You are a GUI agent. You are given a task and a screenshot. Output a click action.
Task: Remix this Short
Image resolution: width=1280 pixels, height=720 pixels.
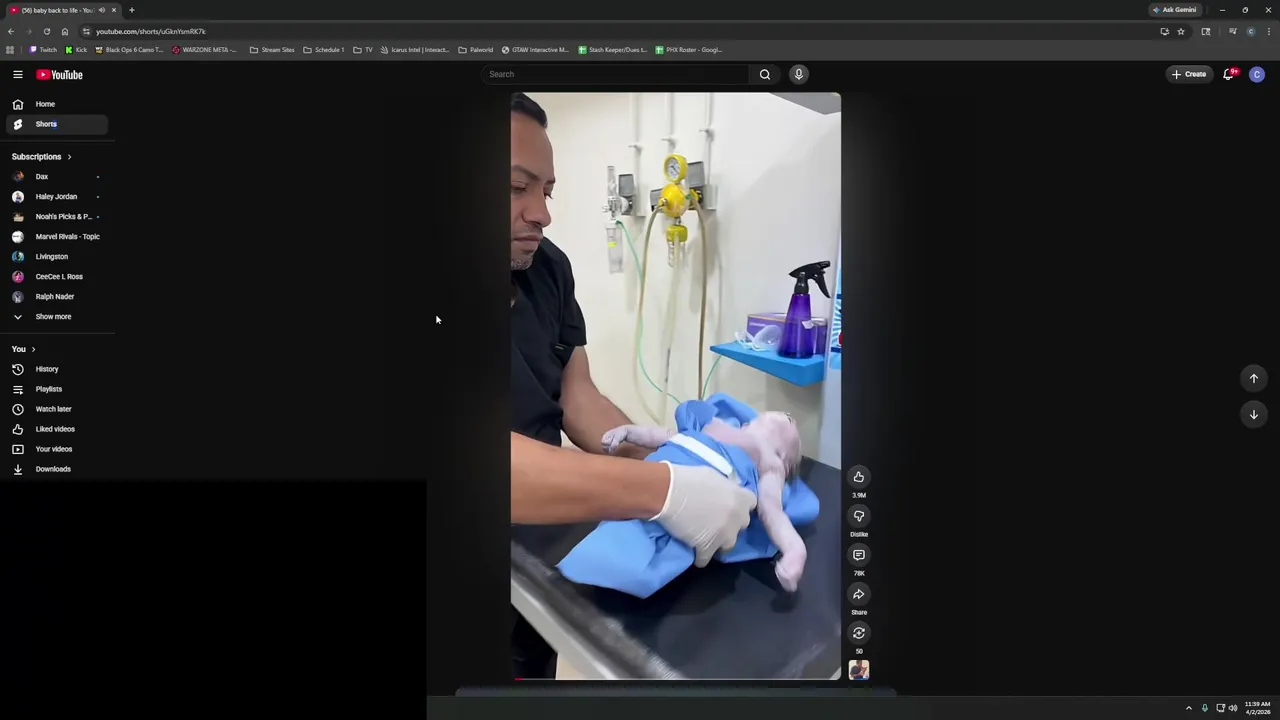(859, 633)
